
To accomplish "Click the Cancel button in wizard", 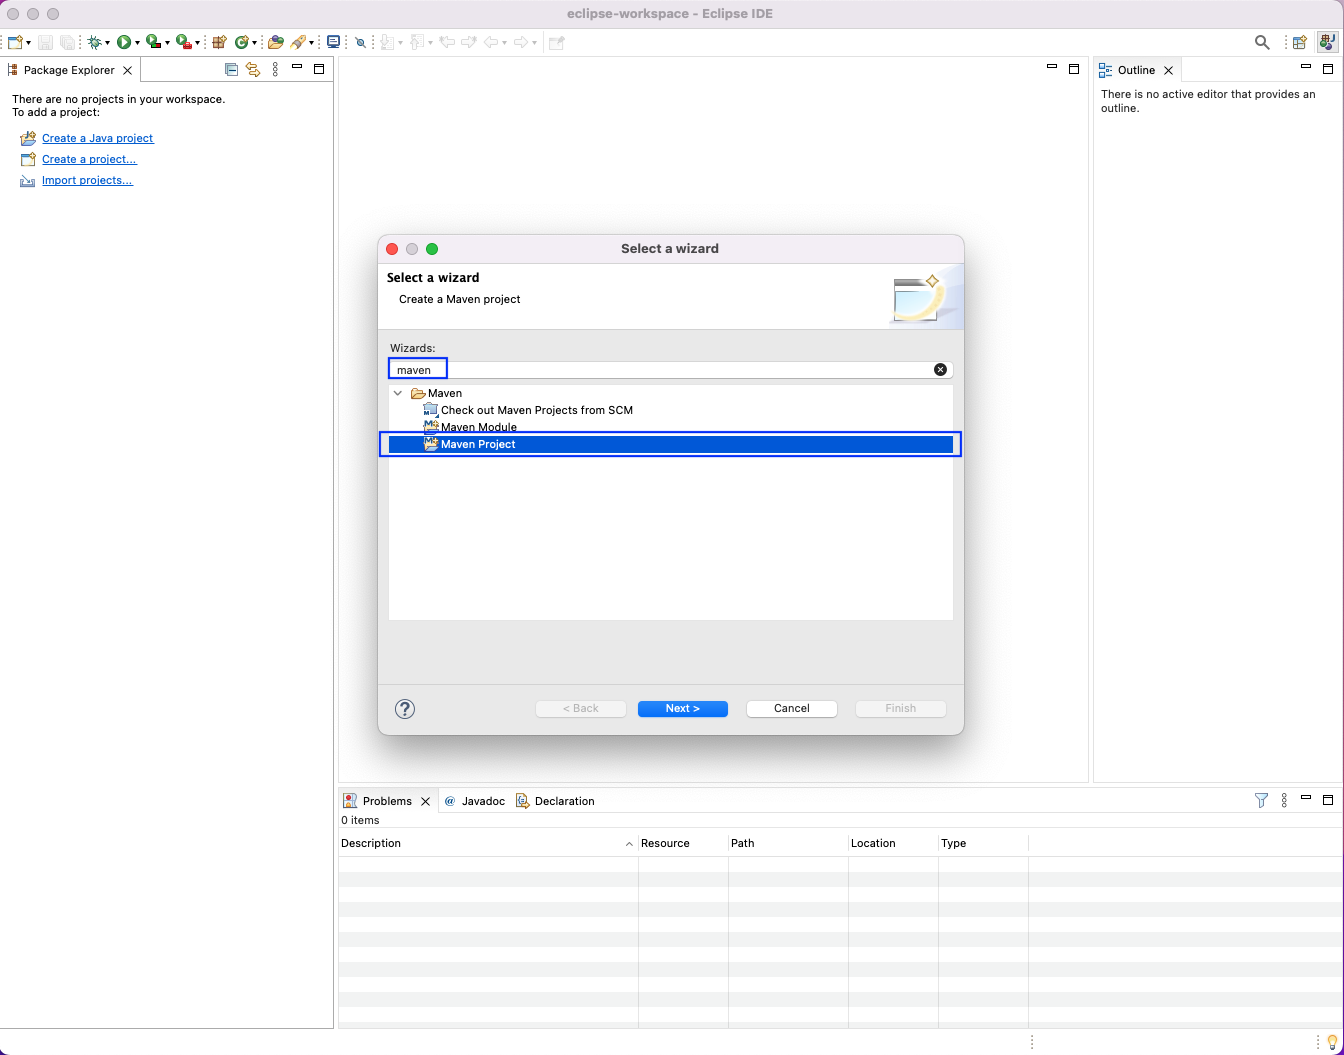I will tap(792, 708).
